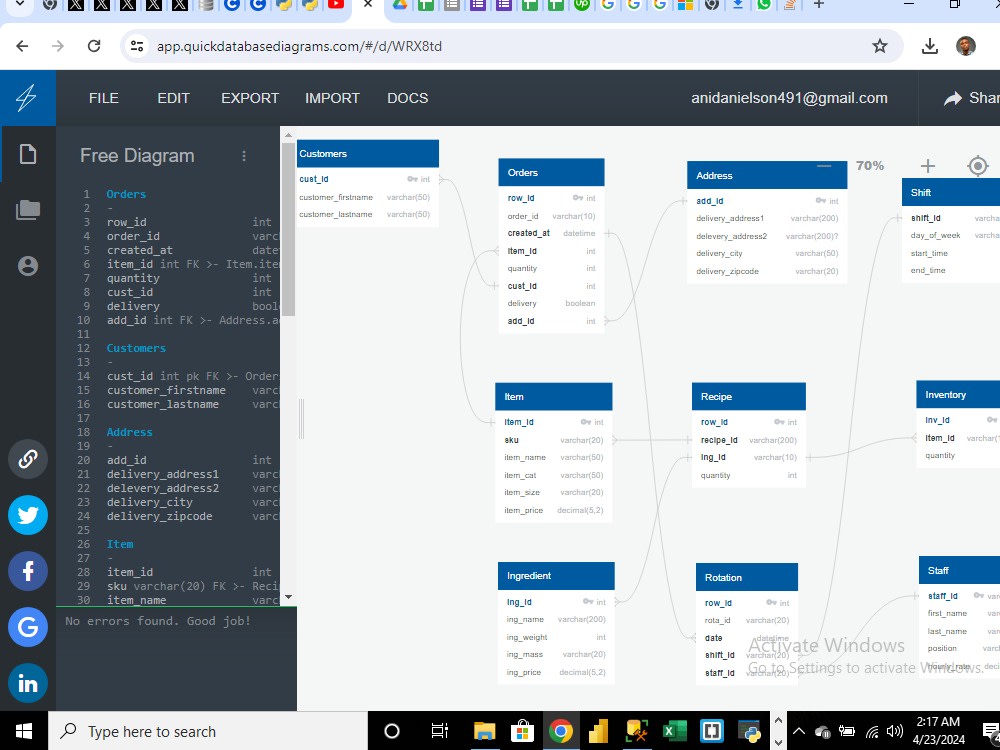Image resolution: width=1000 pixels, height=750 pixels.
Task: Click the 'No errors found. Good job!' message
Action: pyautogui.click(x=158, y=621)
